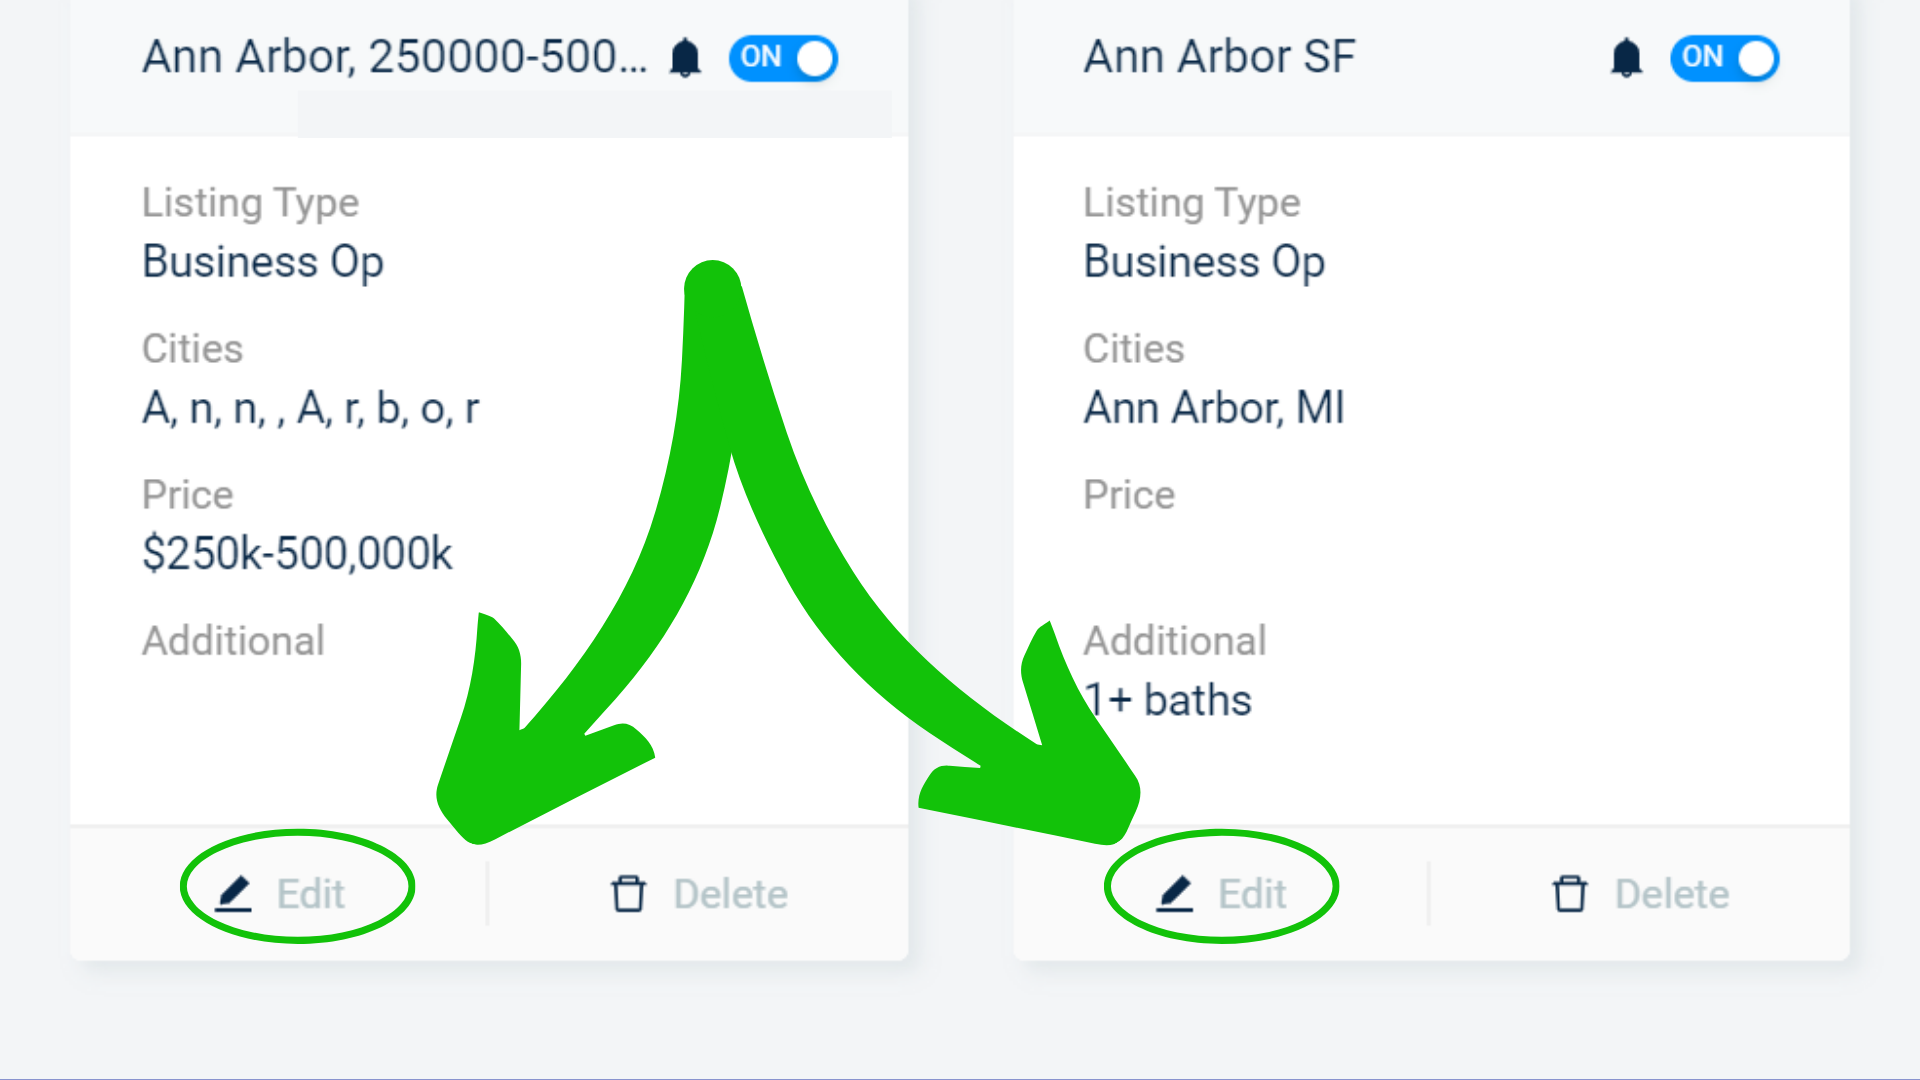Toggle off the Ann Arbor SF alert switch
1920x1080 pixels.
pos(1724,58)
